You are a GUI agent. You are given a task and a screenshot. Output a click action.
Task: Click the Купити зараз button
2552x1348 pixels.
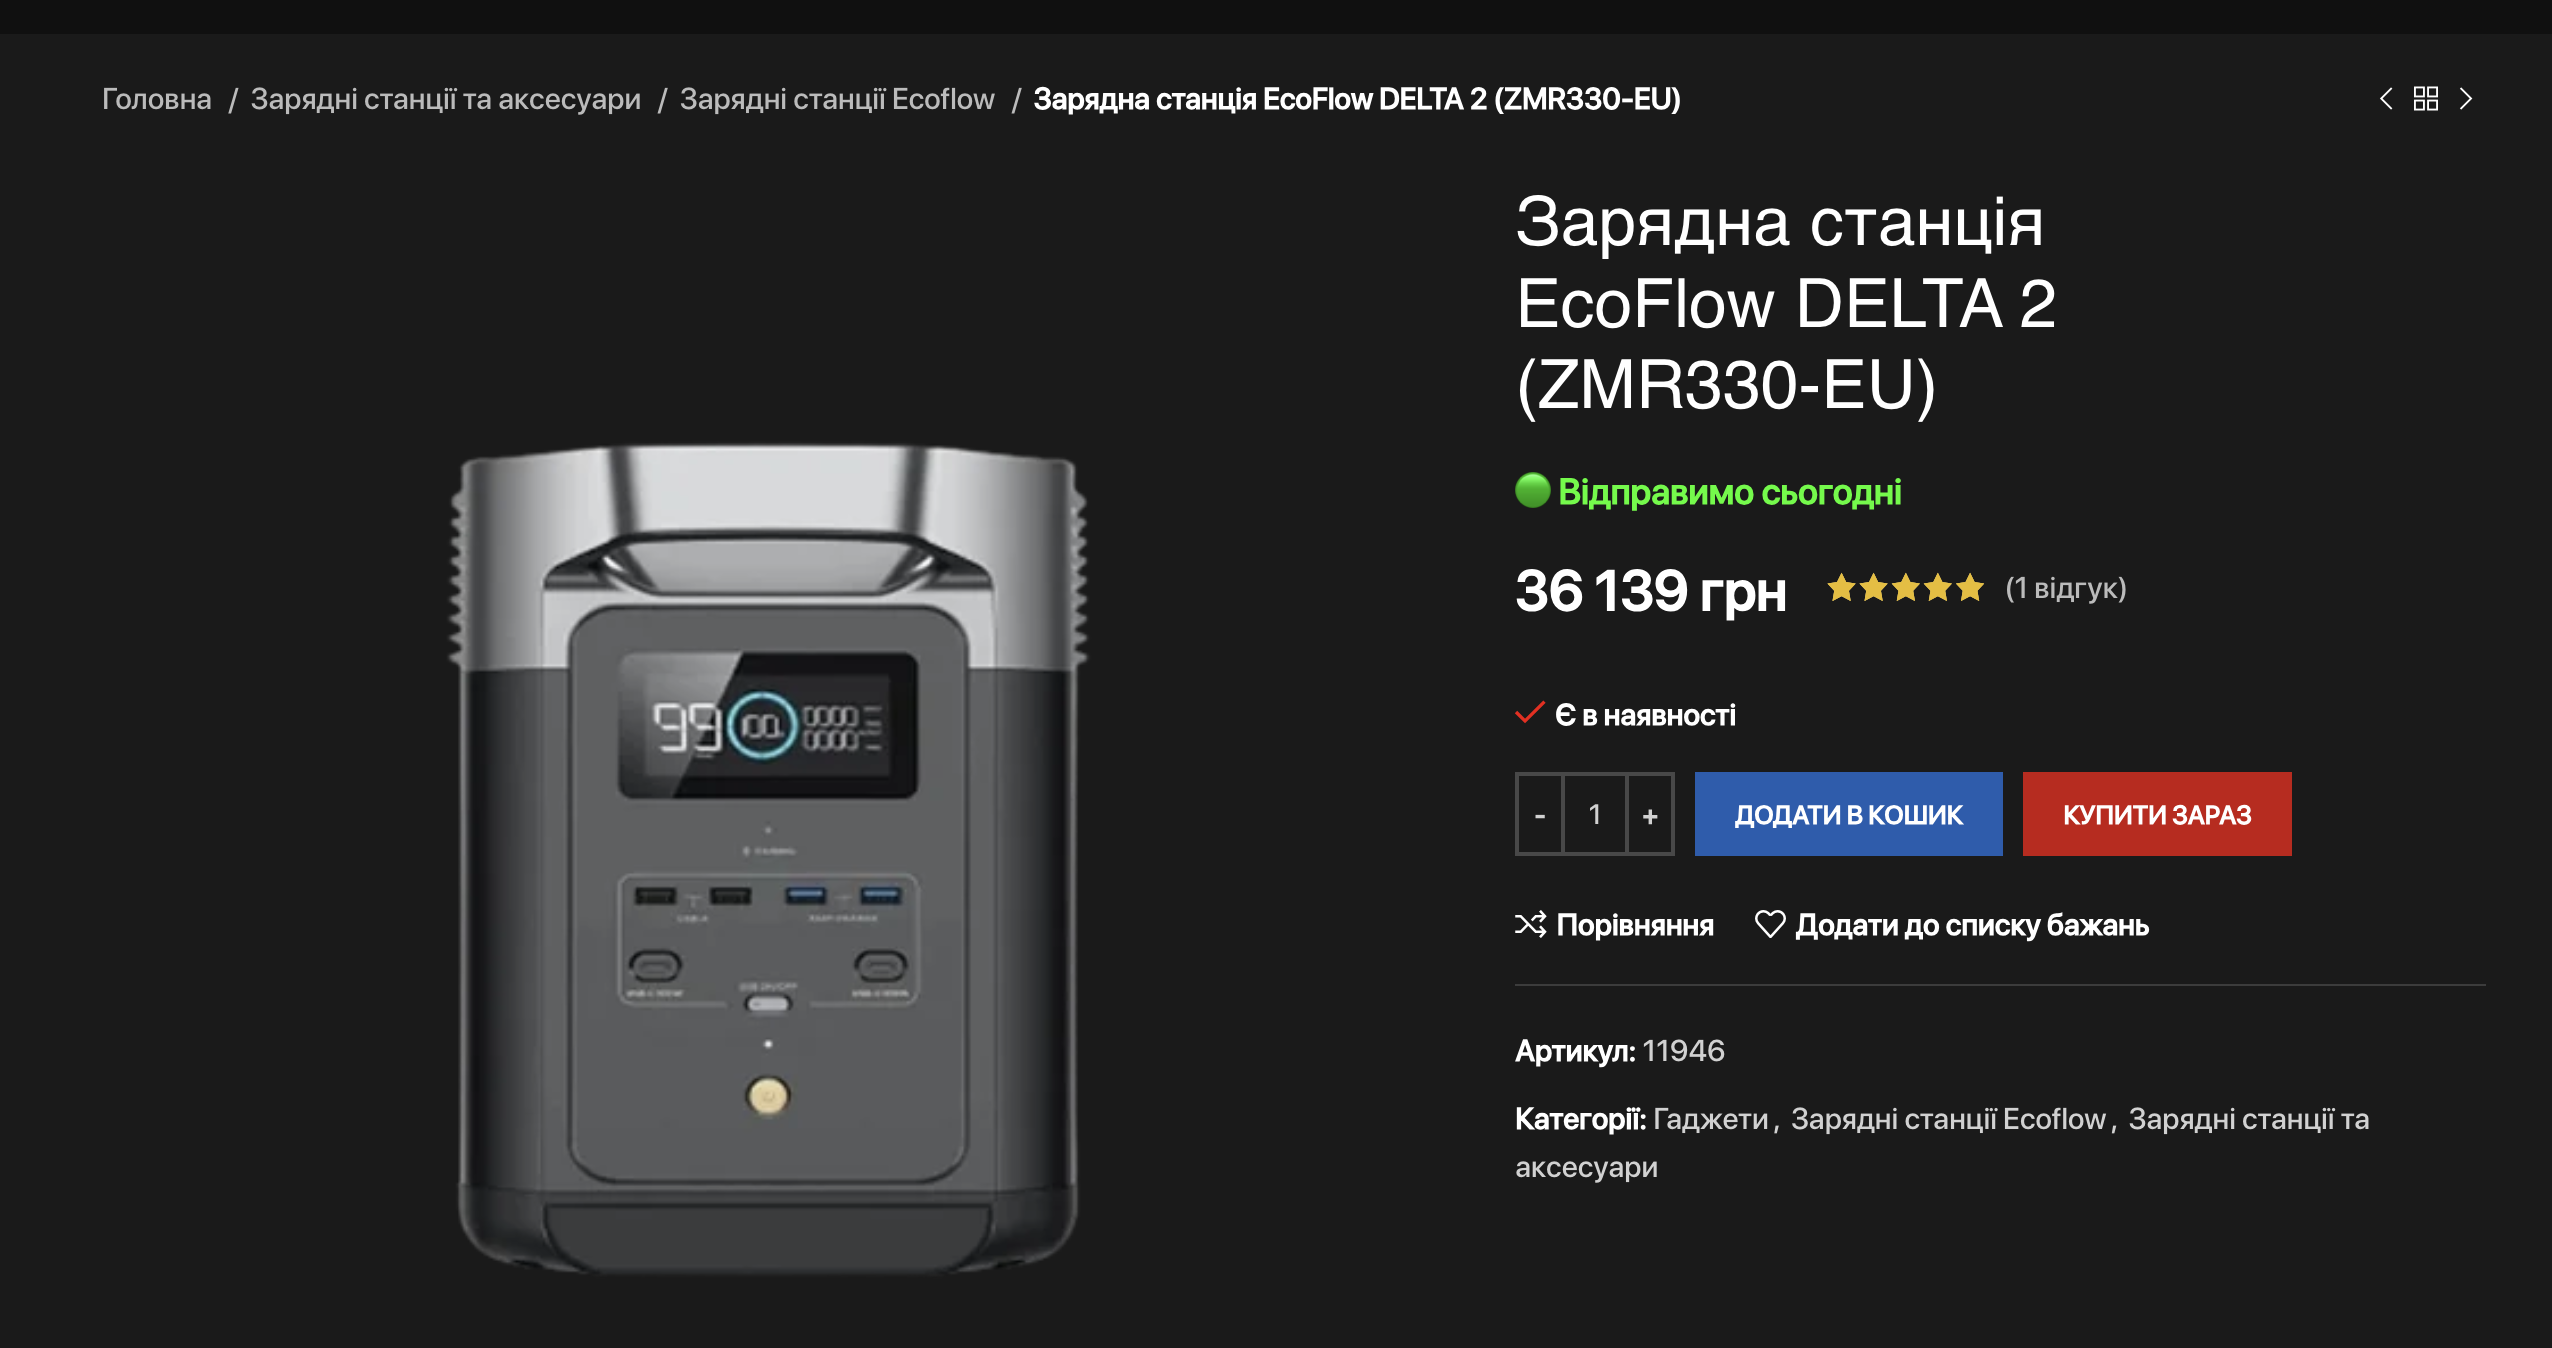click(x=2157, y=814)
